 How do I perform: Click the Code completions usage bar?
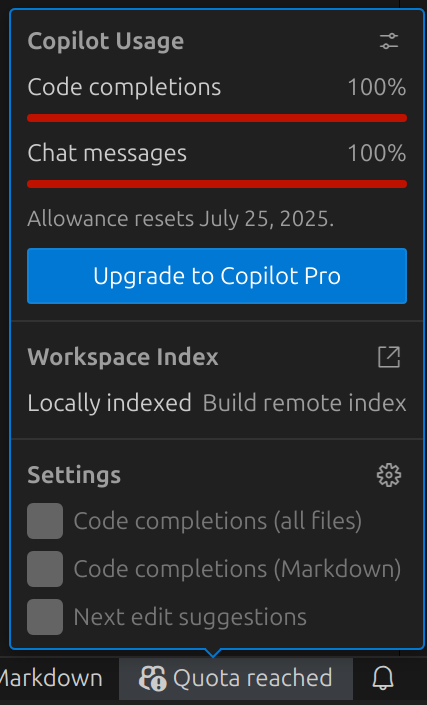pyautogui.click(x=217, y=118)
